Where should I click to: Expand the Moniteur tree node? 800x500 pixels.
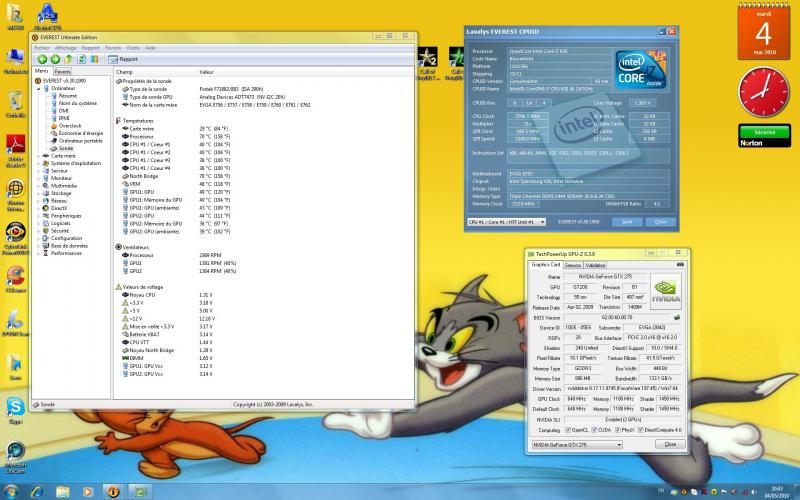tap(38, 179)
